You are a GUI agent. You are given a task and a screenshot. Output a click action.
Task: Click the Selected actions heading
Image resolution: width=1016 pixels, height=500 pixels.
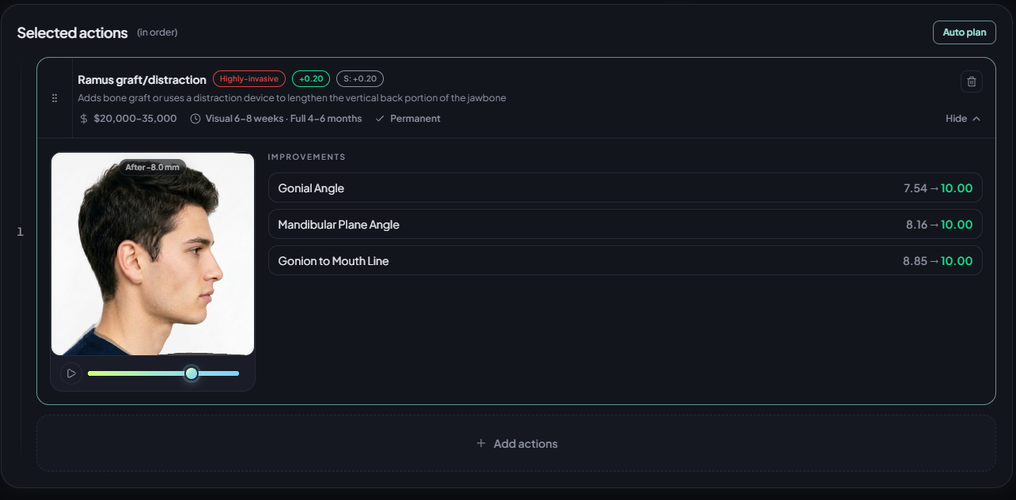pyautogui.click(x=72, y=33)
